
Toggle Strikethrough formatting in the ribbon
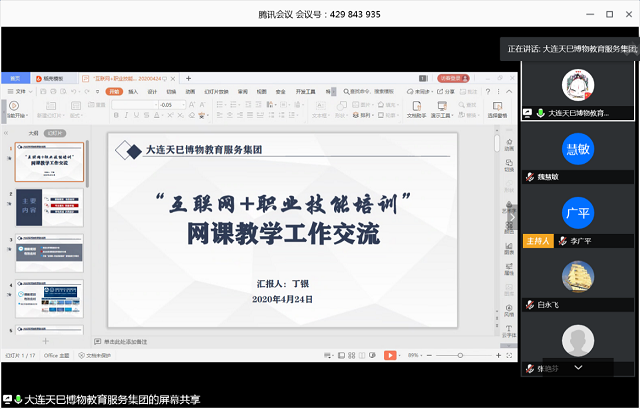[x=147, y=116]
